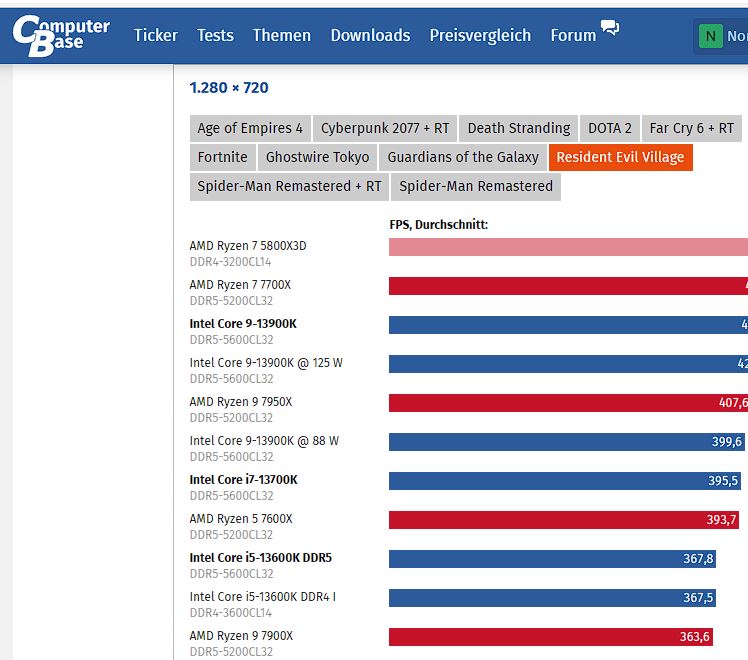Select Spider-Man Remastered + RT tab
The height and width of the screenshot is (660, 748).
(289, 186)
